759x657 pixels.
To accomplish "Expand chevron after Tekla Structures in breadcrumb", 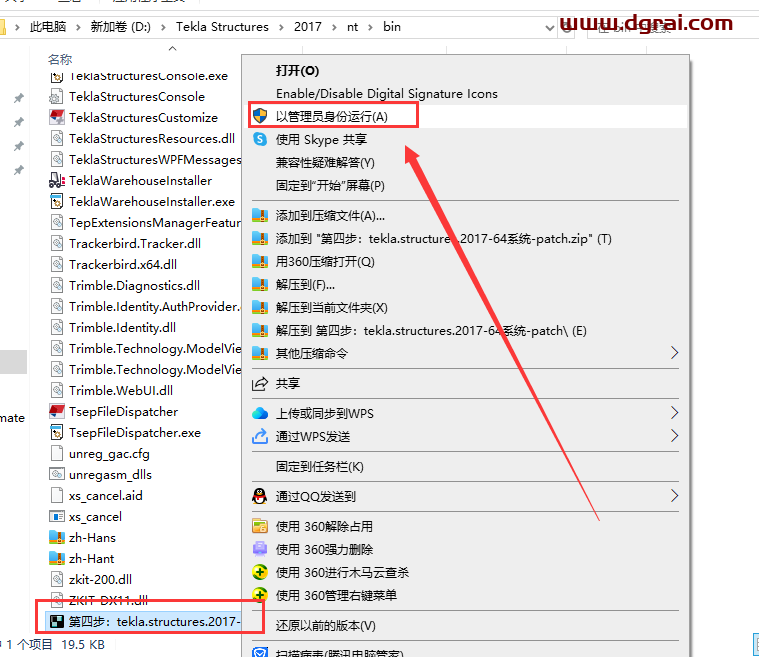I will pyautogui.click(x=281, y=27).
